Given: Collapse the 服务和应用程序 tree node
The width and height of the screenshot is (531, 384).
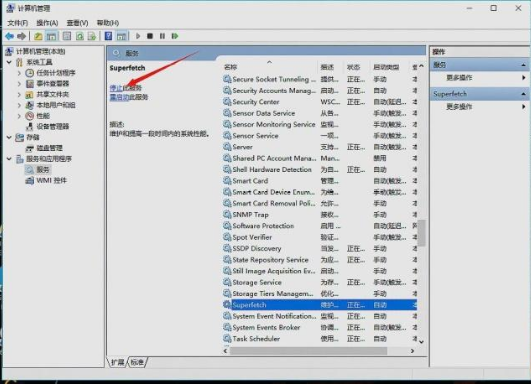Looking at the screenshot, I should [x=9, y=158].
